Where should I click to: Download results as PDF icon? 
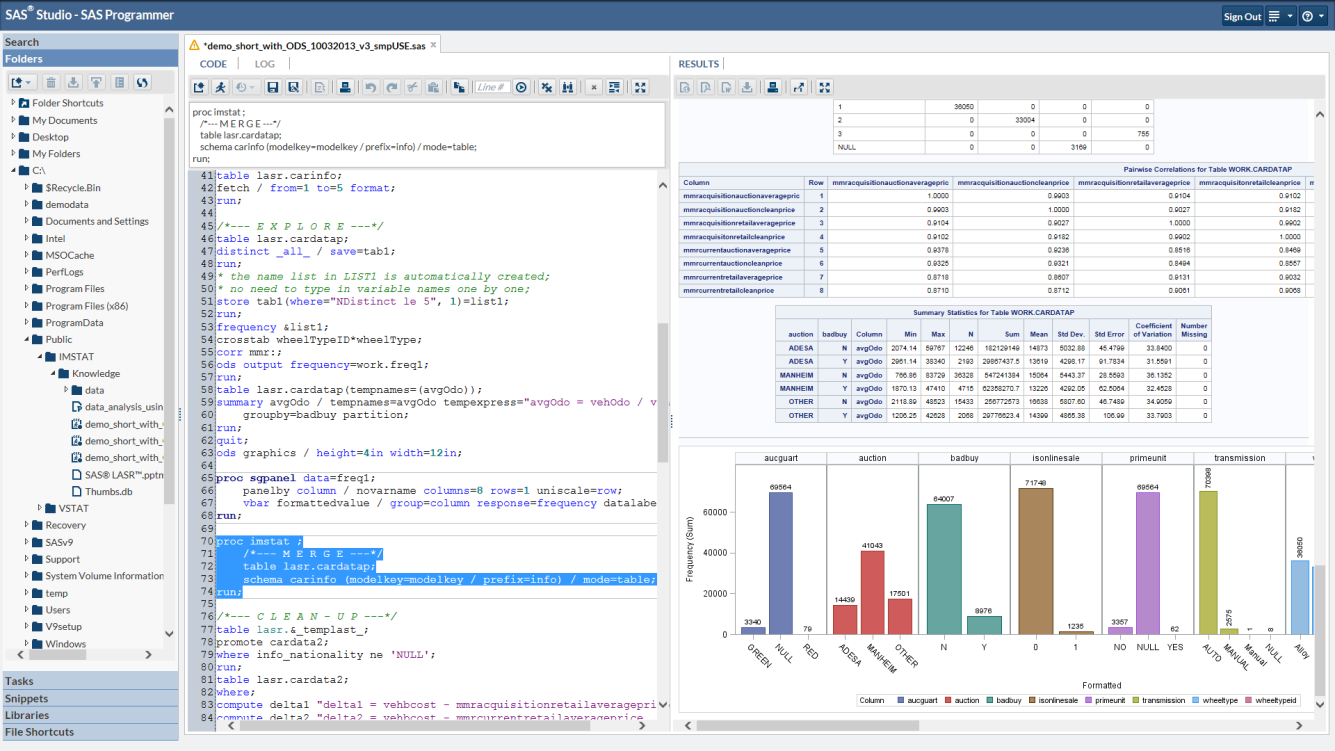click(706, 87)
